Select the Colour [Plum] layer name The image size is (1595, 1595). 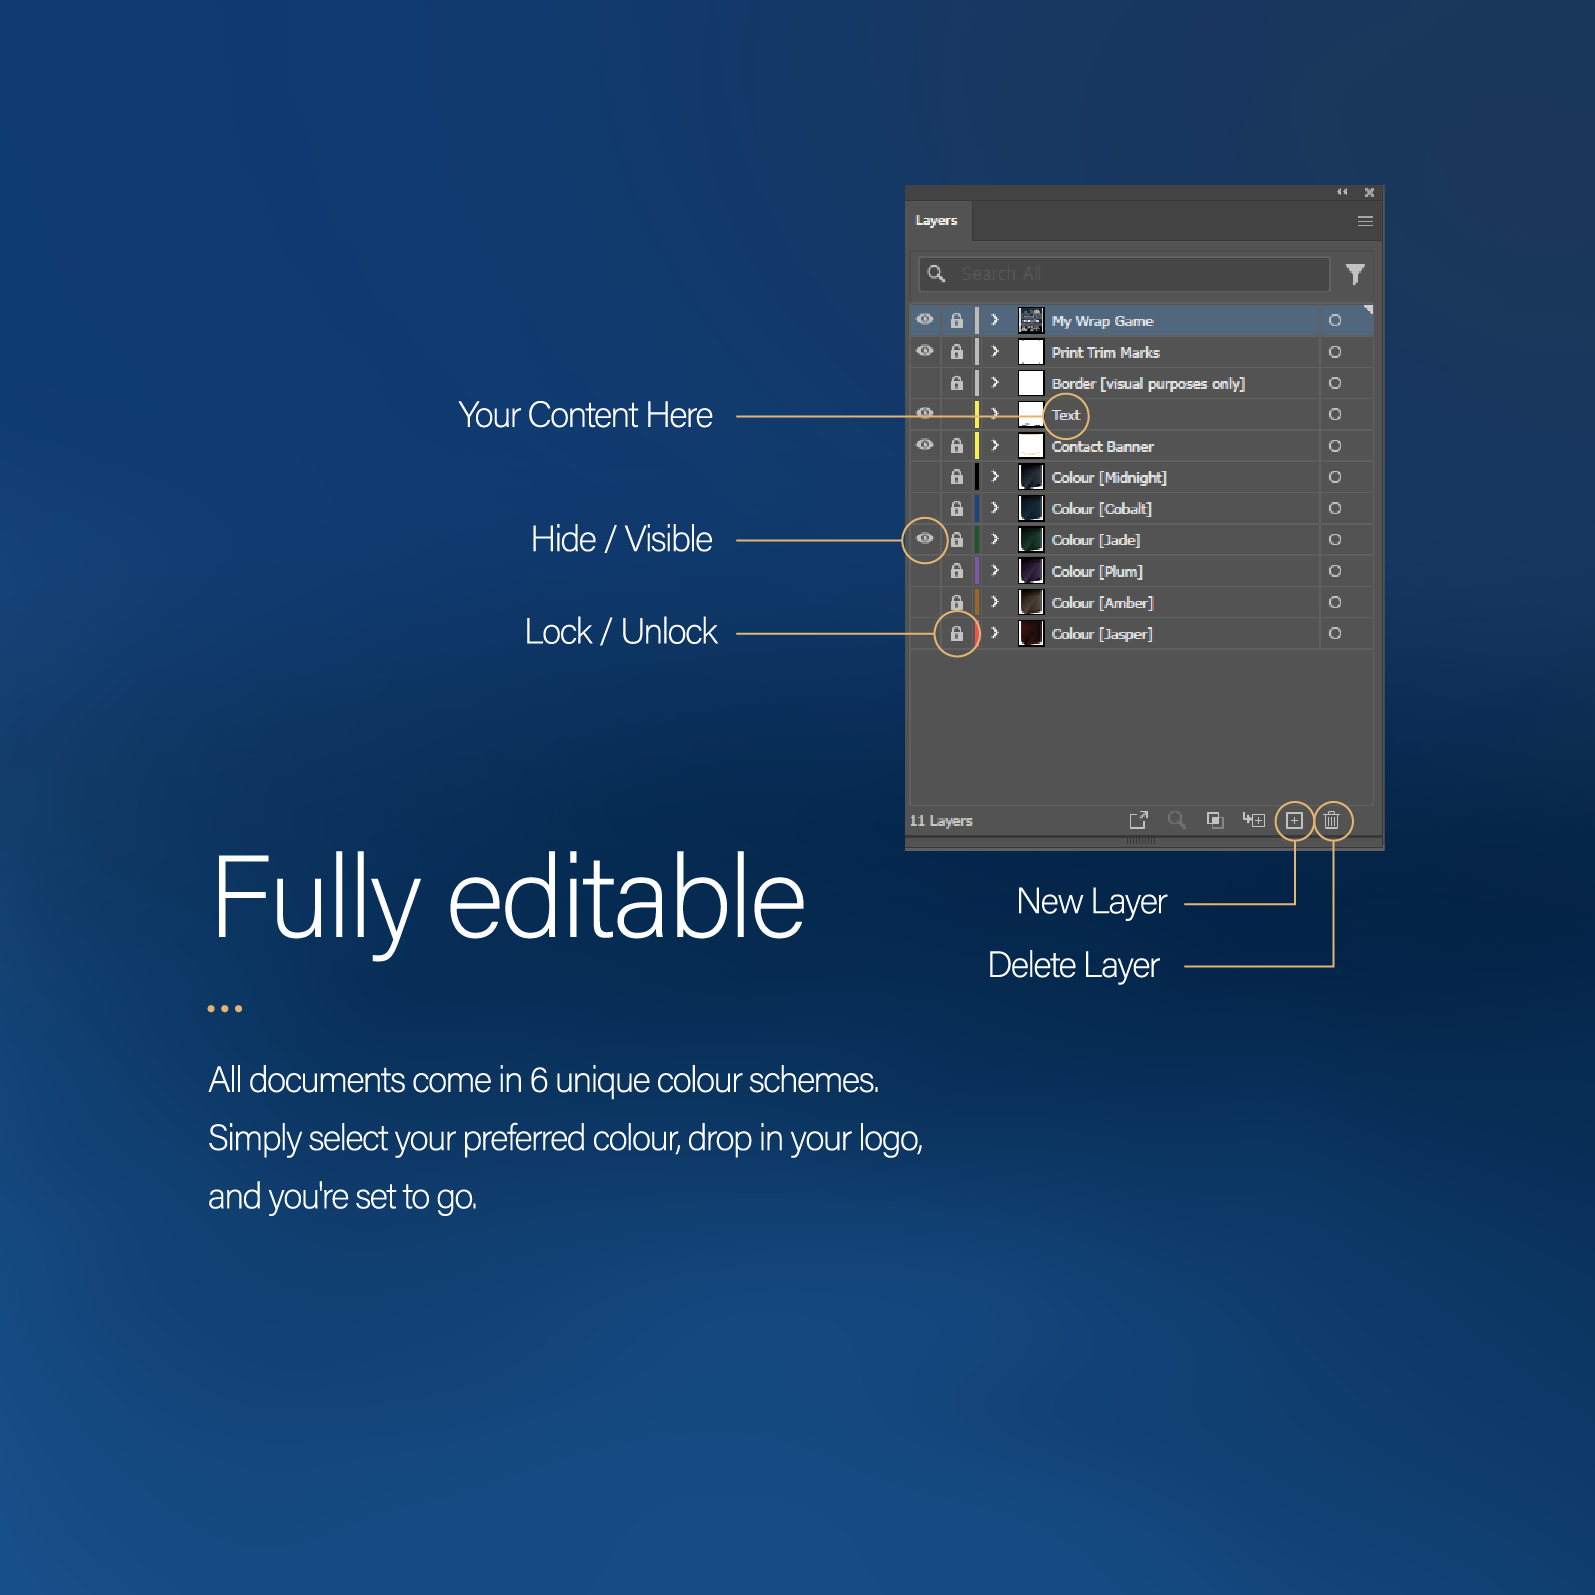tap(1097, 572)
